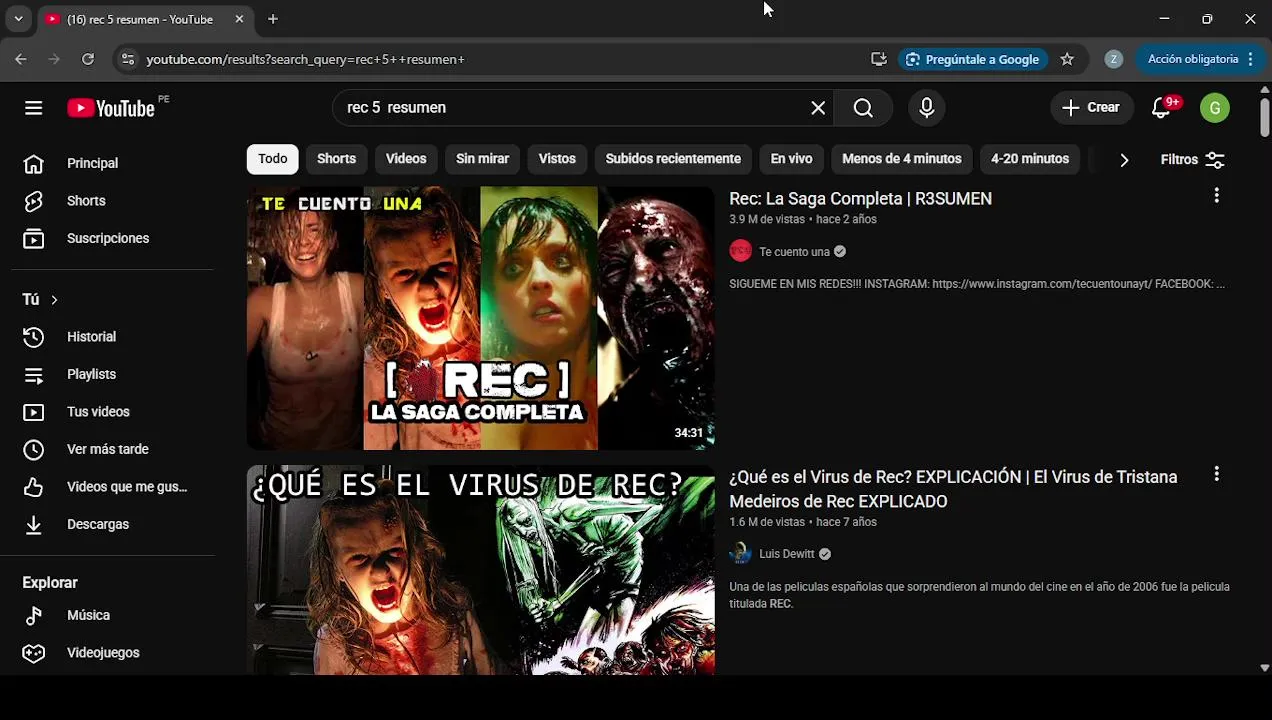Select the Shorts filter chip
1272x720 pixels.
pyautogui.click(x=336, y=159)
